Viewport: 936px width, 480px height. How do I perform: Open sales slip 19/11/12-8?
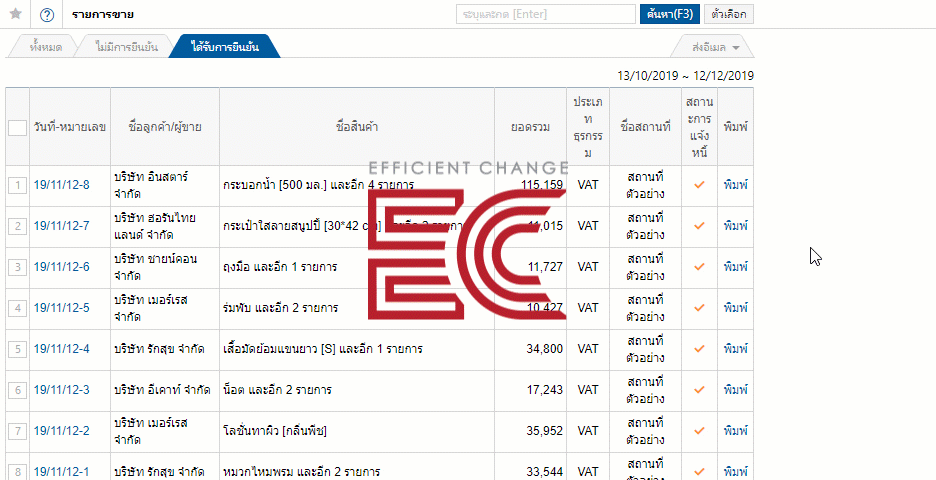click(61, 185)
